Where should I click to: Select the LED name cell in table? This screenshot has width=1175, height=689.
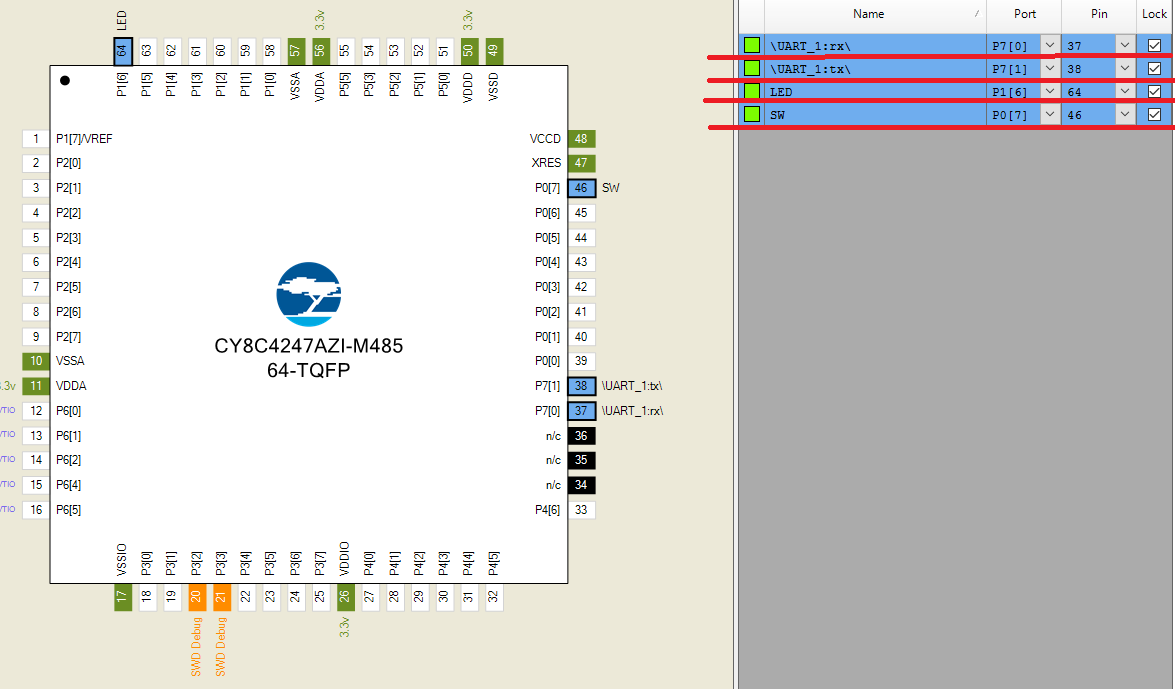875,91
